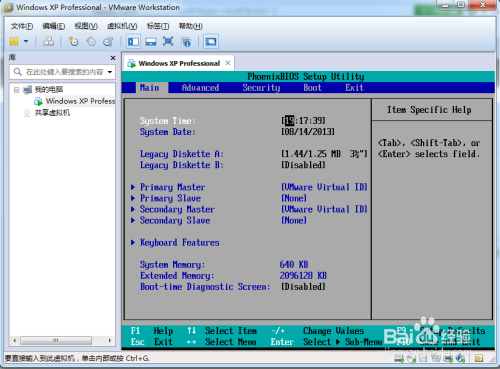The width and height of the screenshot is (500, 369).
Task: Click the Secondary Master VMware Virtual ID value
Action: pos(324,209)
